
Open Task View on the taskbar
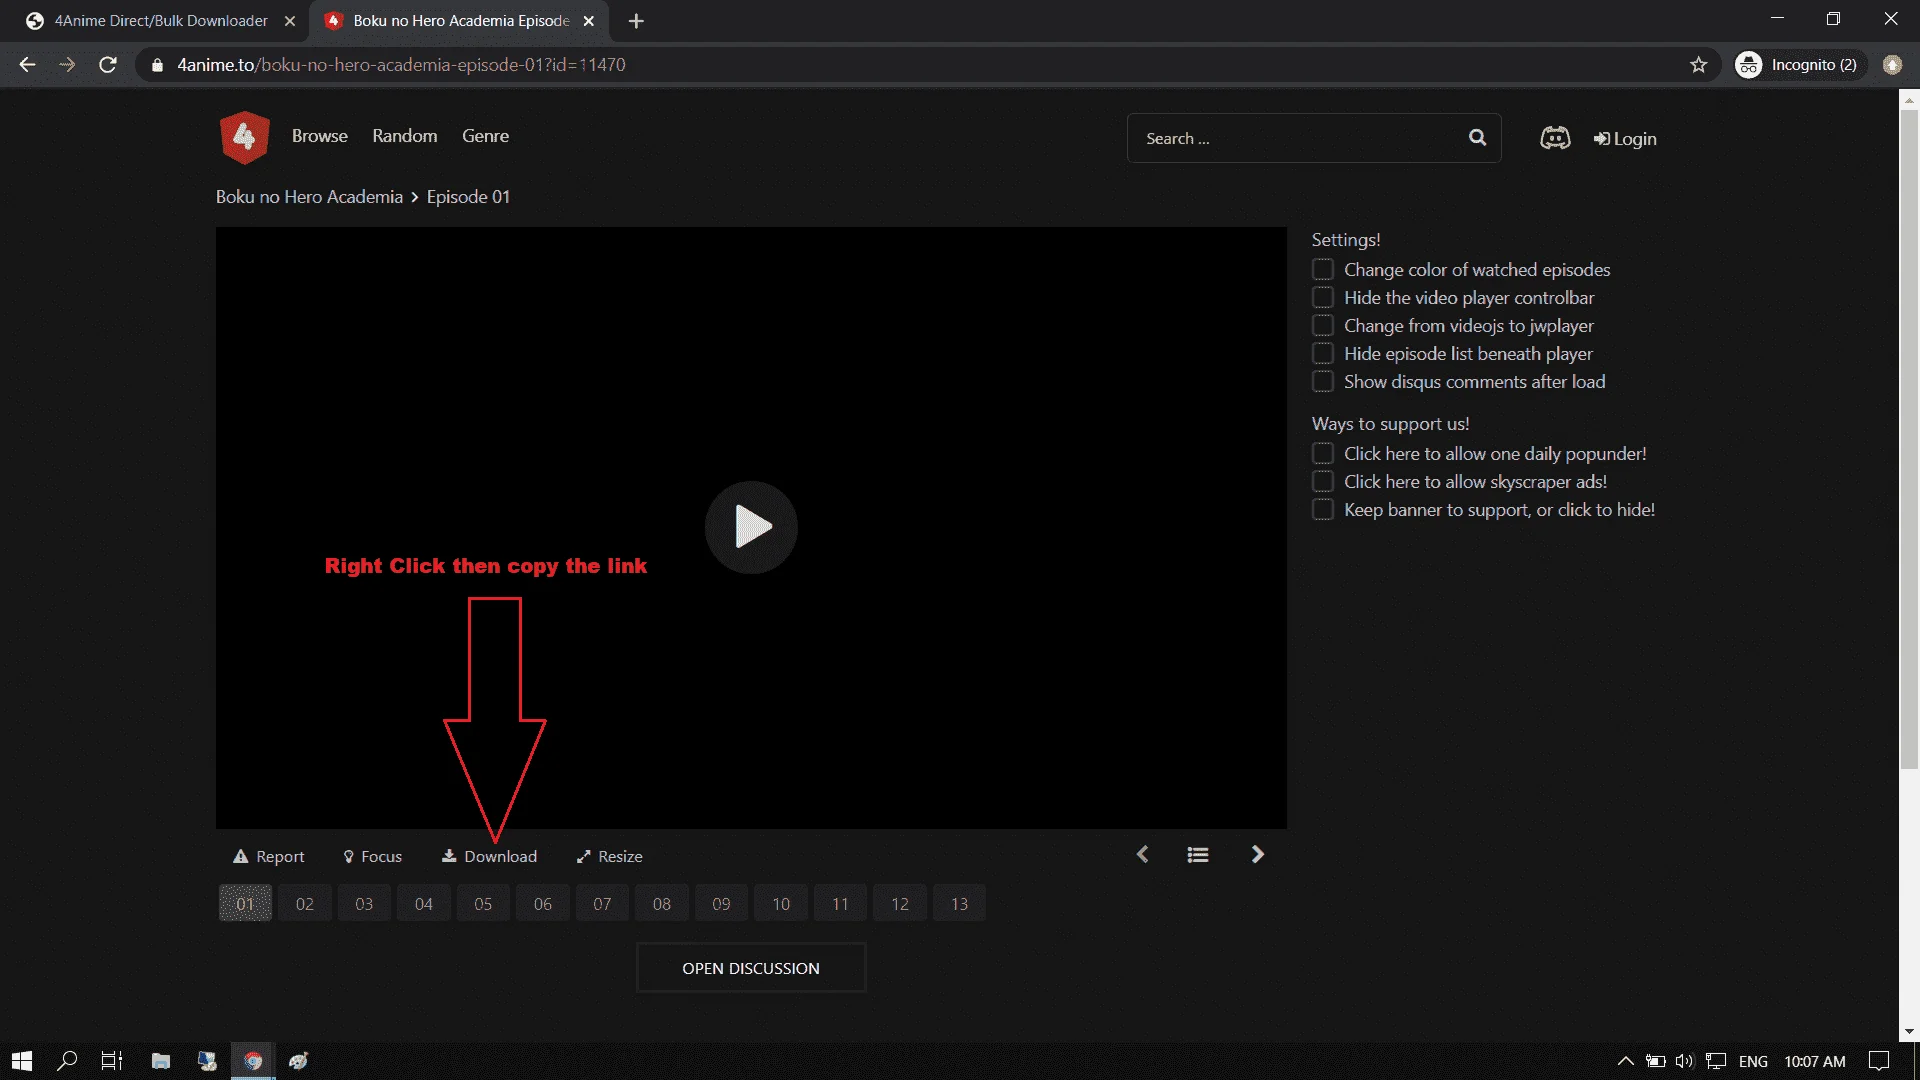[112, 1061]
